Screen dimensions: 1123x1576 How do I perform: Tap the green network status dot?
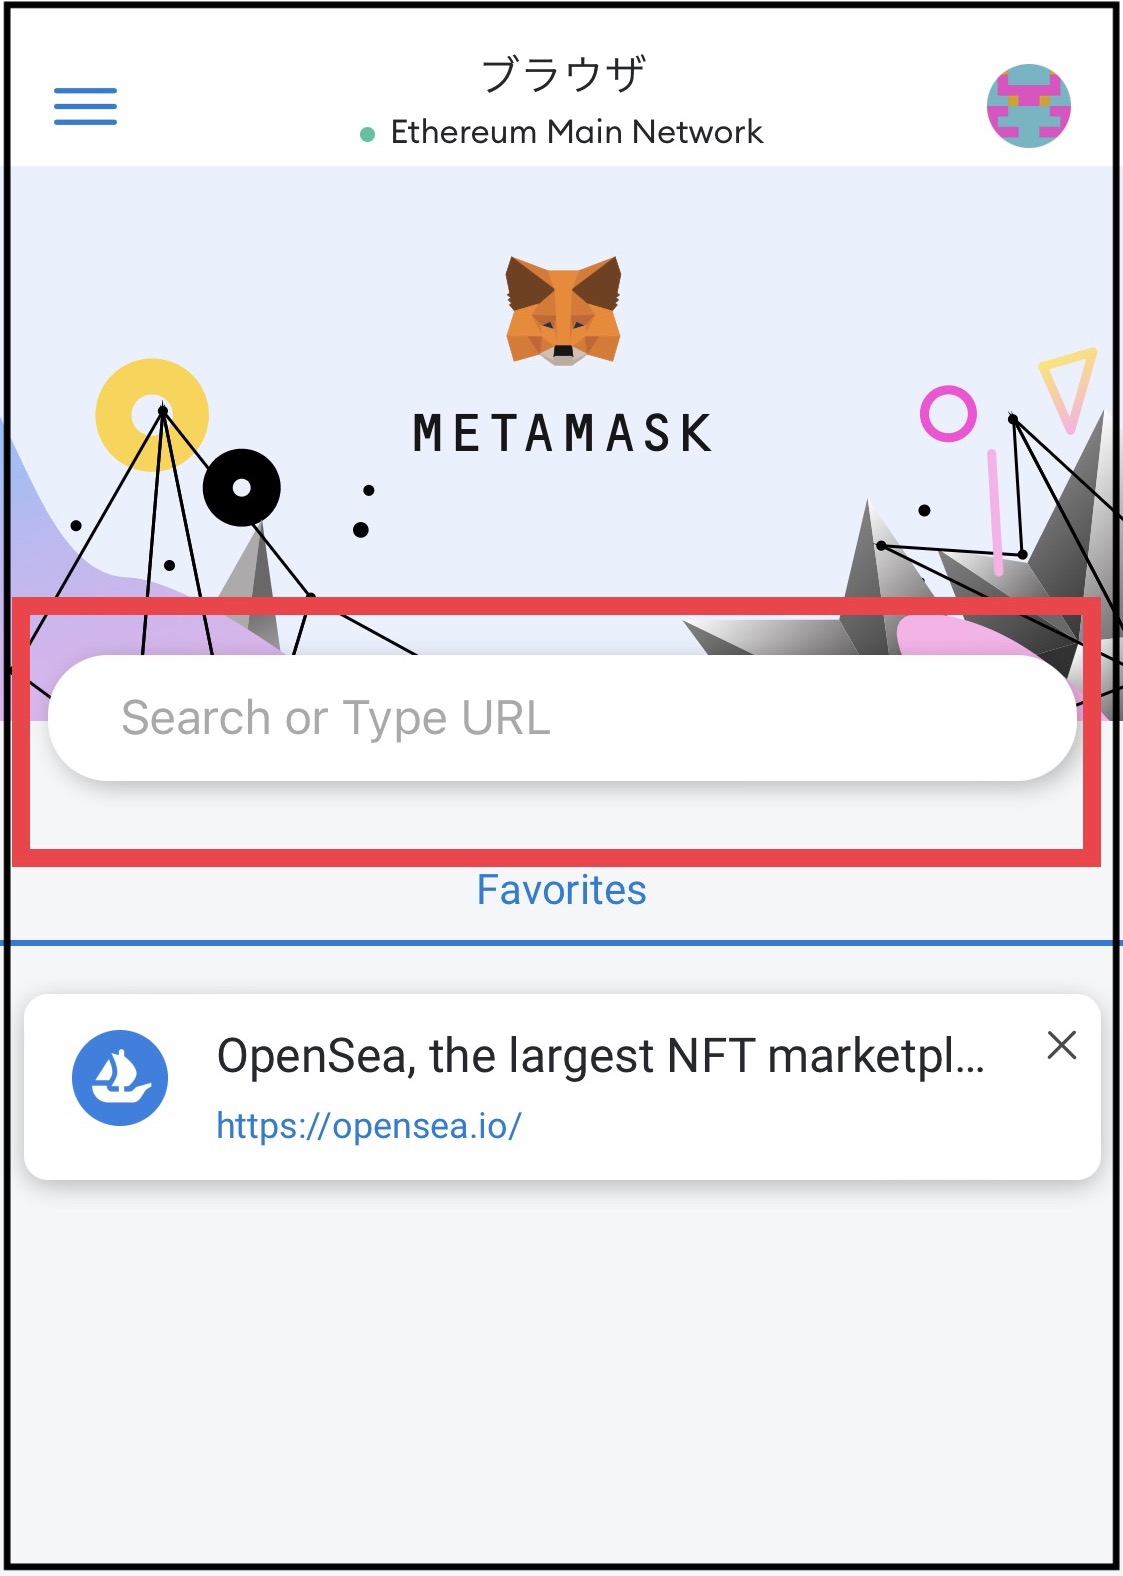point(366,131)
